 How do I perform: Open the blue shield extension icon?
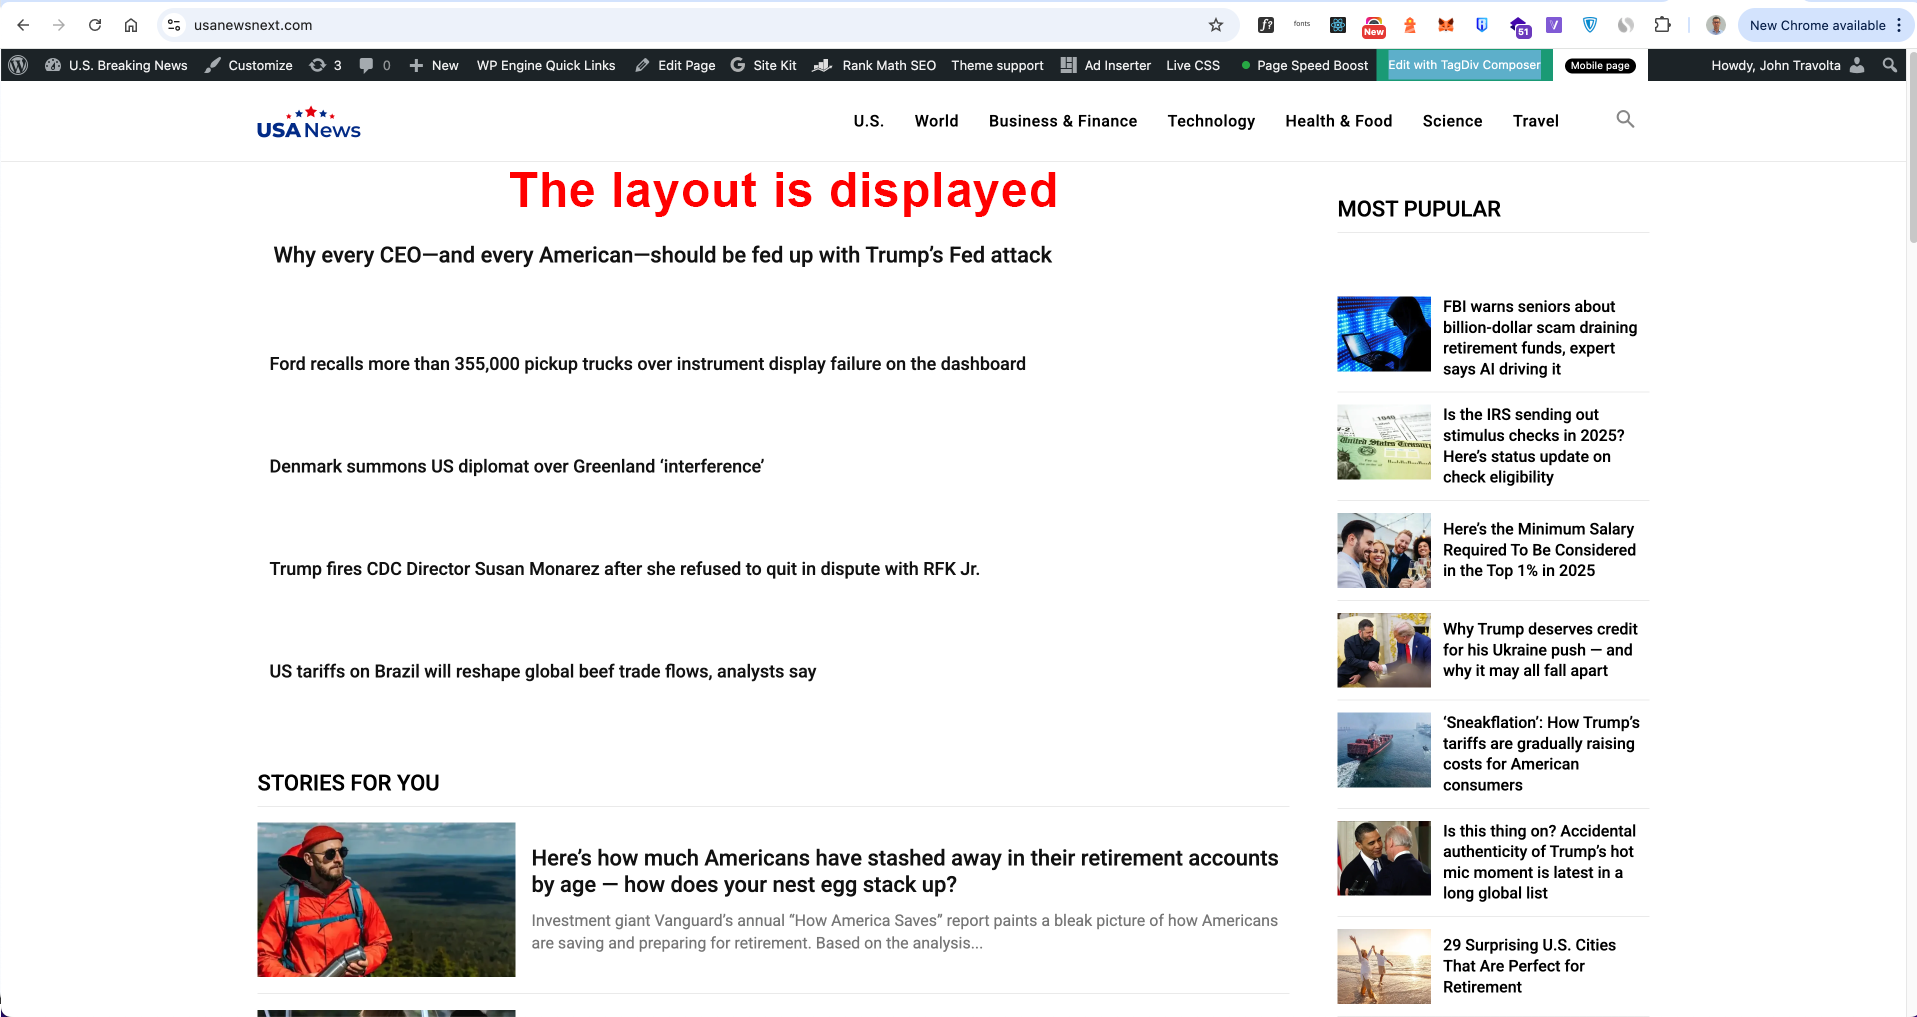(x=1590, y=25)
